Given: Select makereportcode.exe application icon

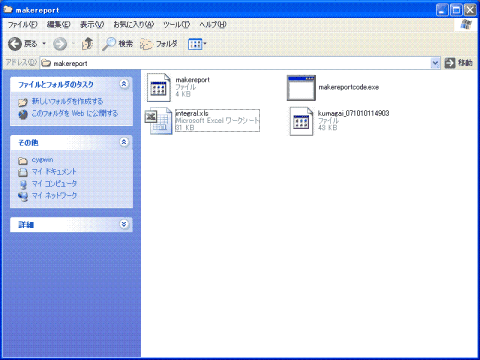Looking at the screenshot, I should point(301,88).
